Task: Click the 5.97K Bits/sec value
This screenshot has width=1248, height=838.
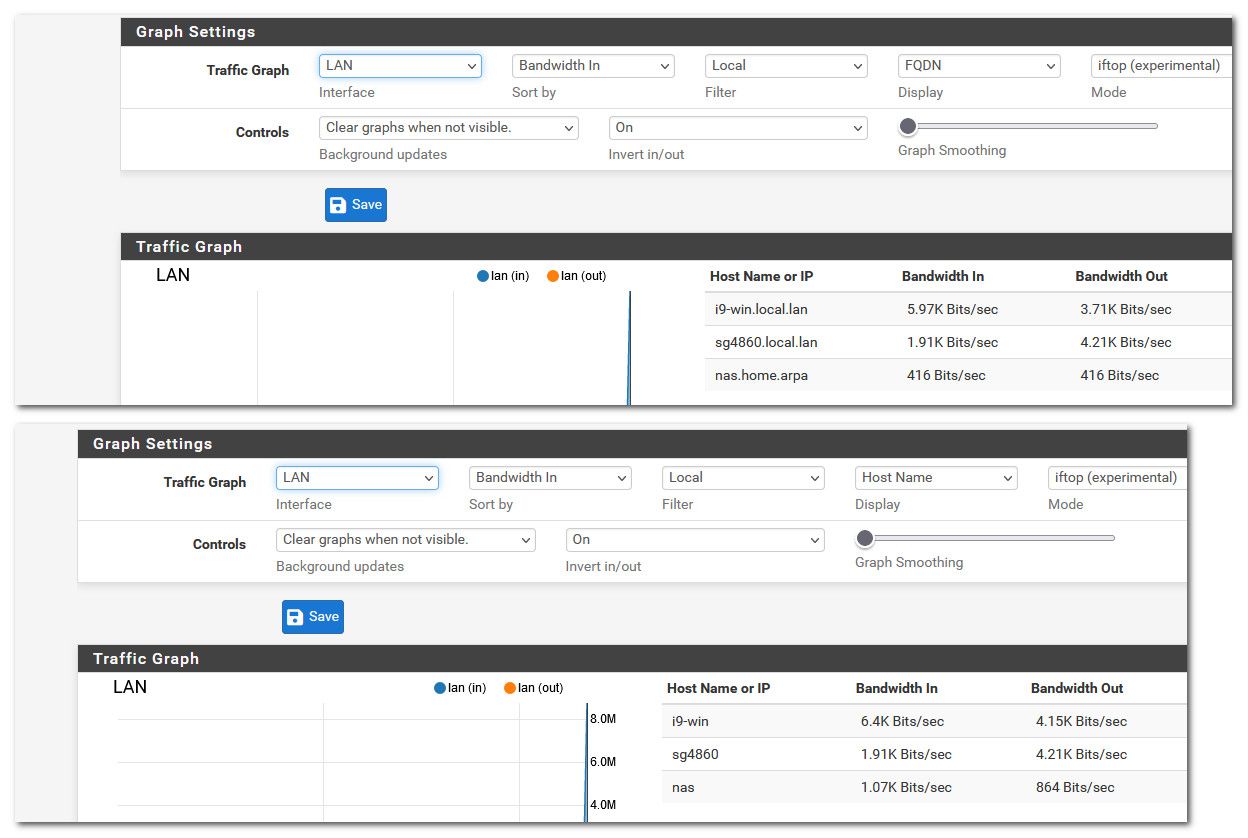Action: pos(952,309)
